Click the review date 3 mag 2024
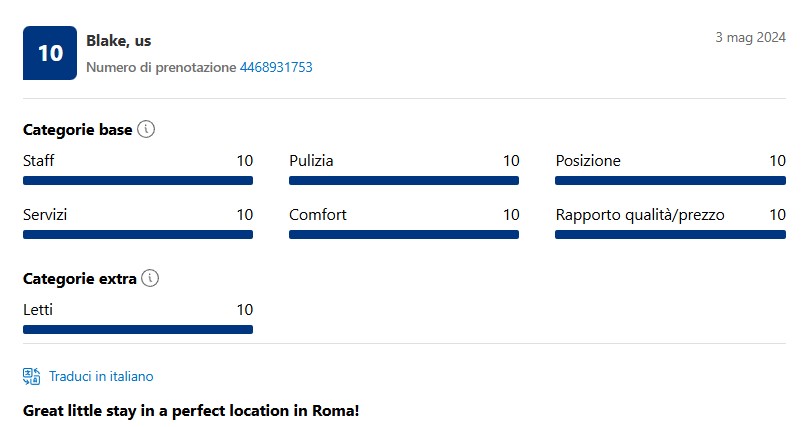 coord(750,38)
